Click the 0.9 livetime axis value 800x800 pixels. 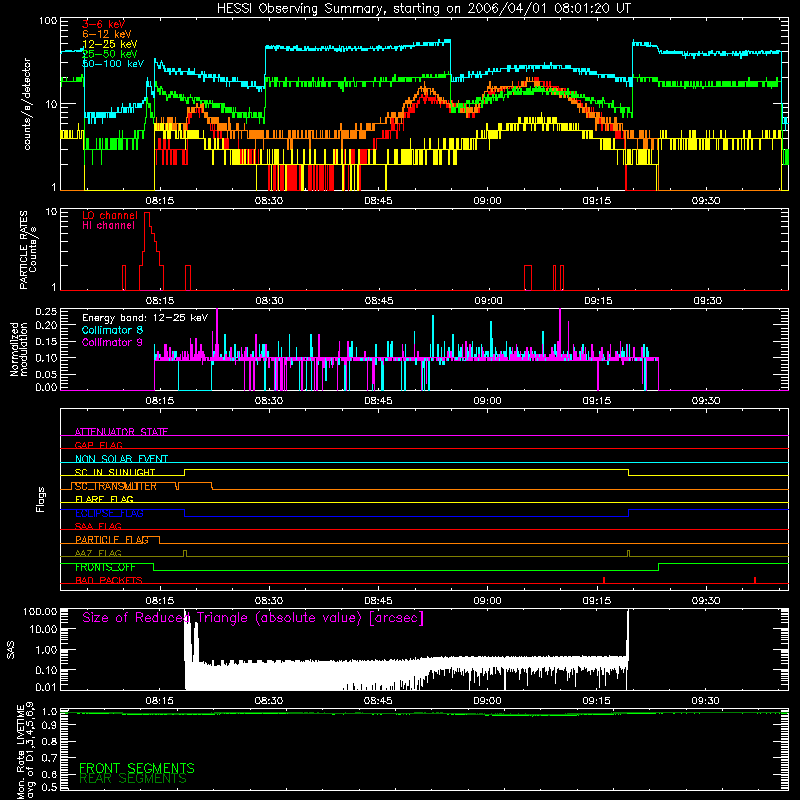tap(50, 727)
